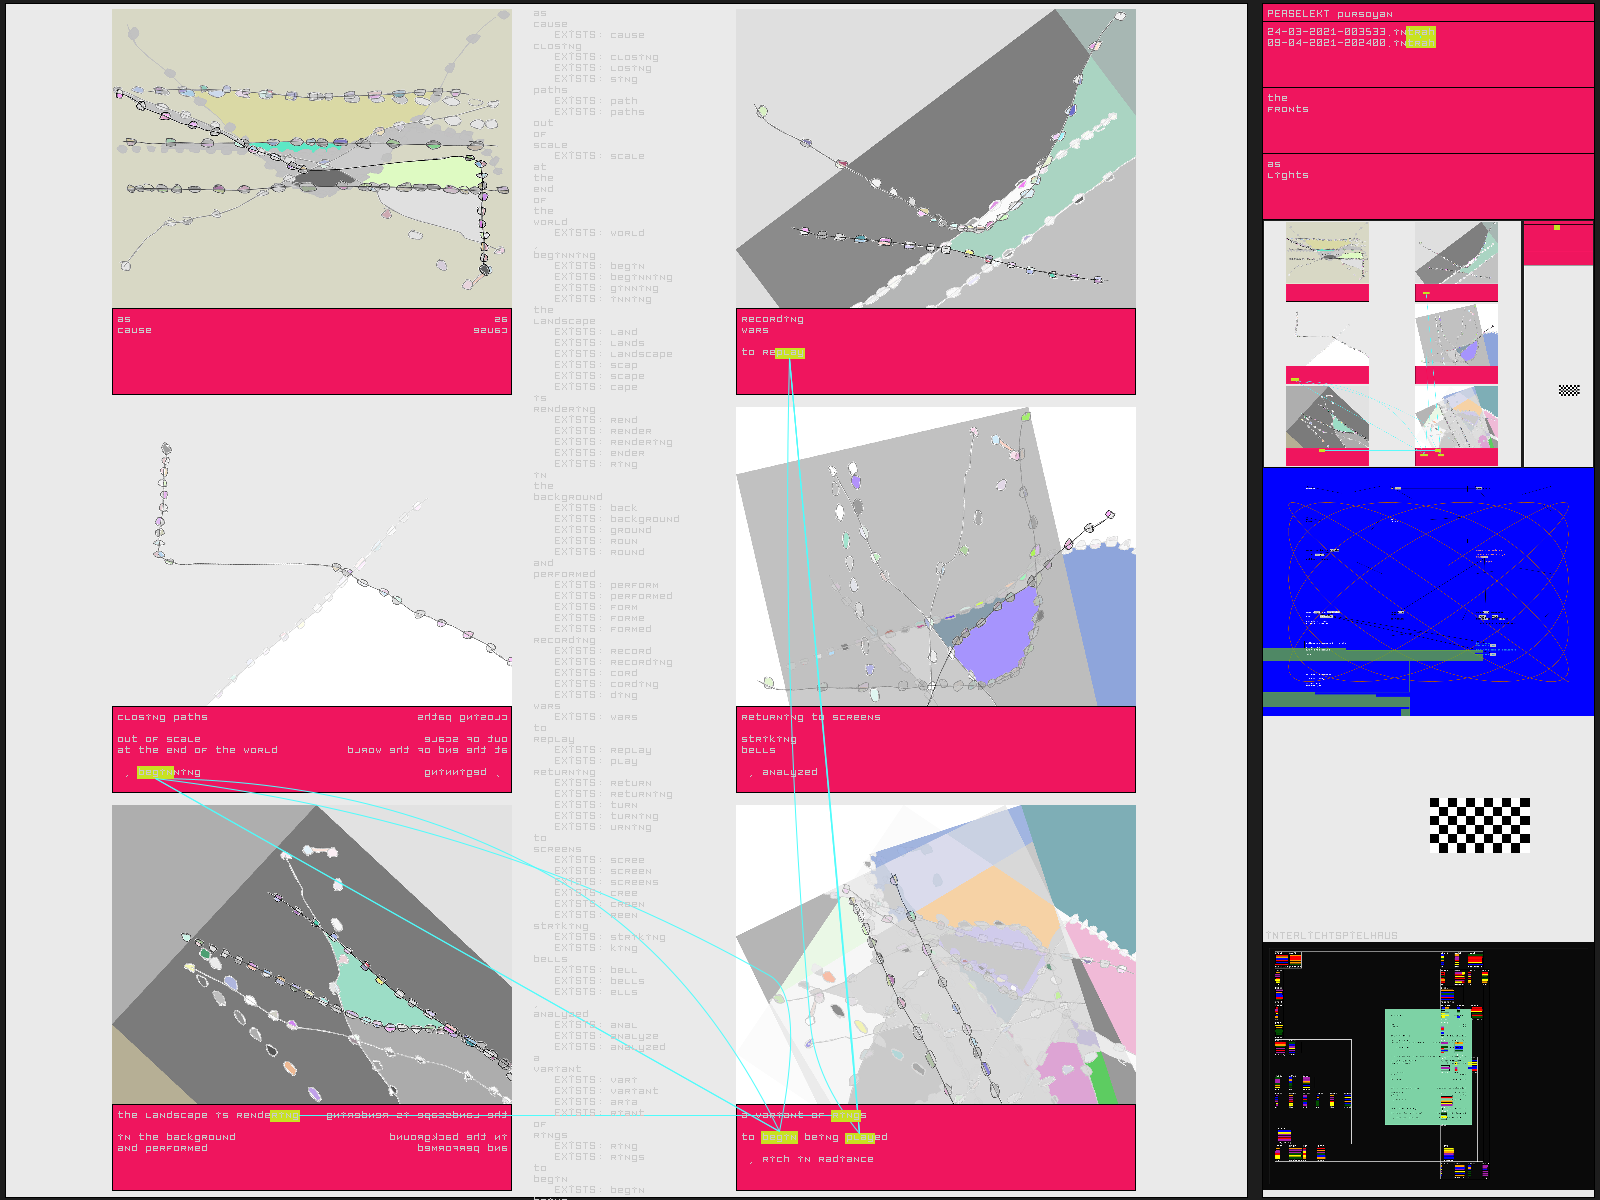Click highlighted end of "the landscape is rendering"

point(284,1115)
